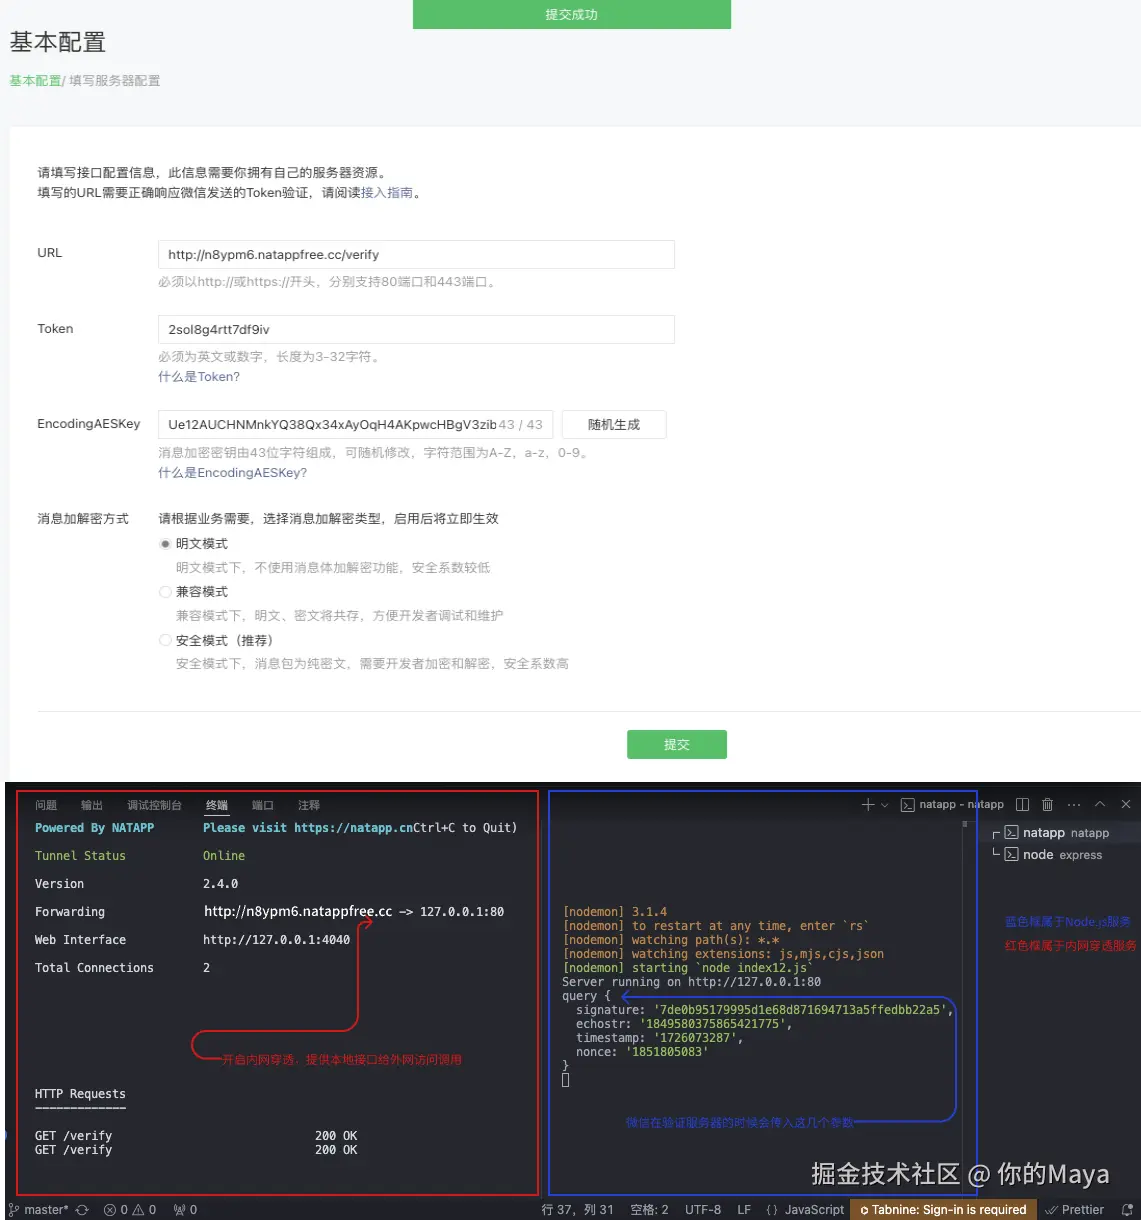The image size is (1141, 1220).
Task: Click the http://127.0.0.1:4040 web interface address
Action: pyautogui.click(x=276, y=940)
